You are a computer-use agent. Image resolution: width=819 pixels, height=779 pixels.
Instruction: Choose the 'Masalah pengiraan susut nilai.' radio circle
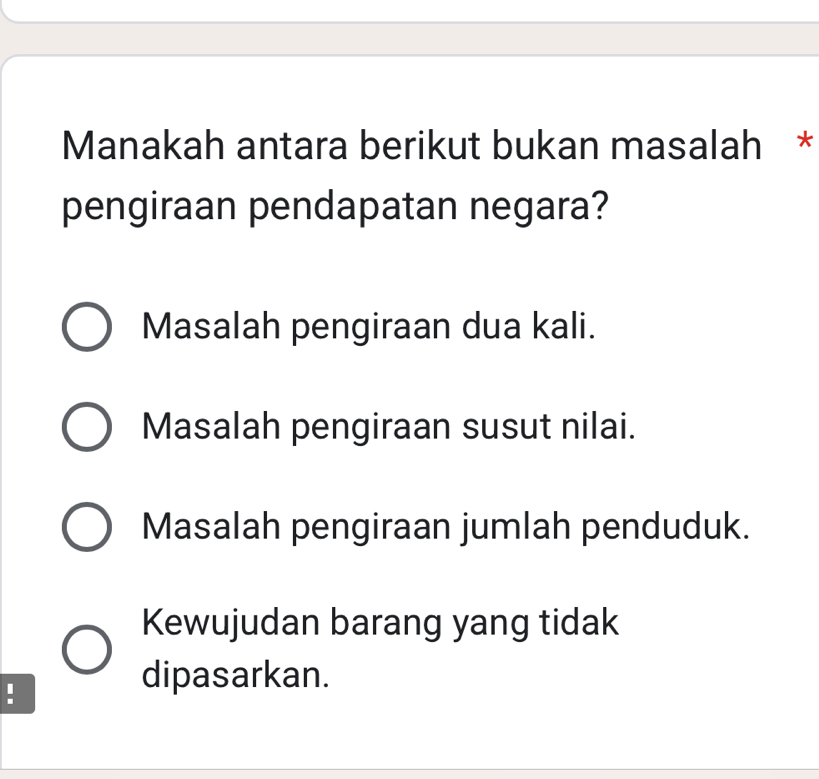coord(87,427)
